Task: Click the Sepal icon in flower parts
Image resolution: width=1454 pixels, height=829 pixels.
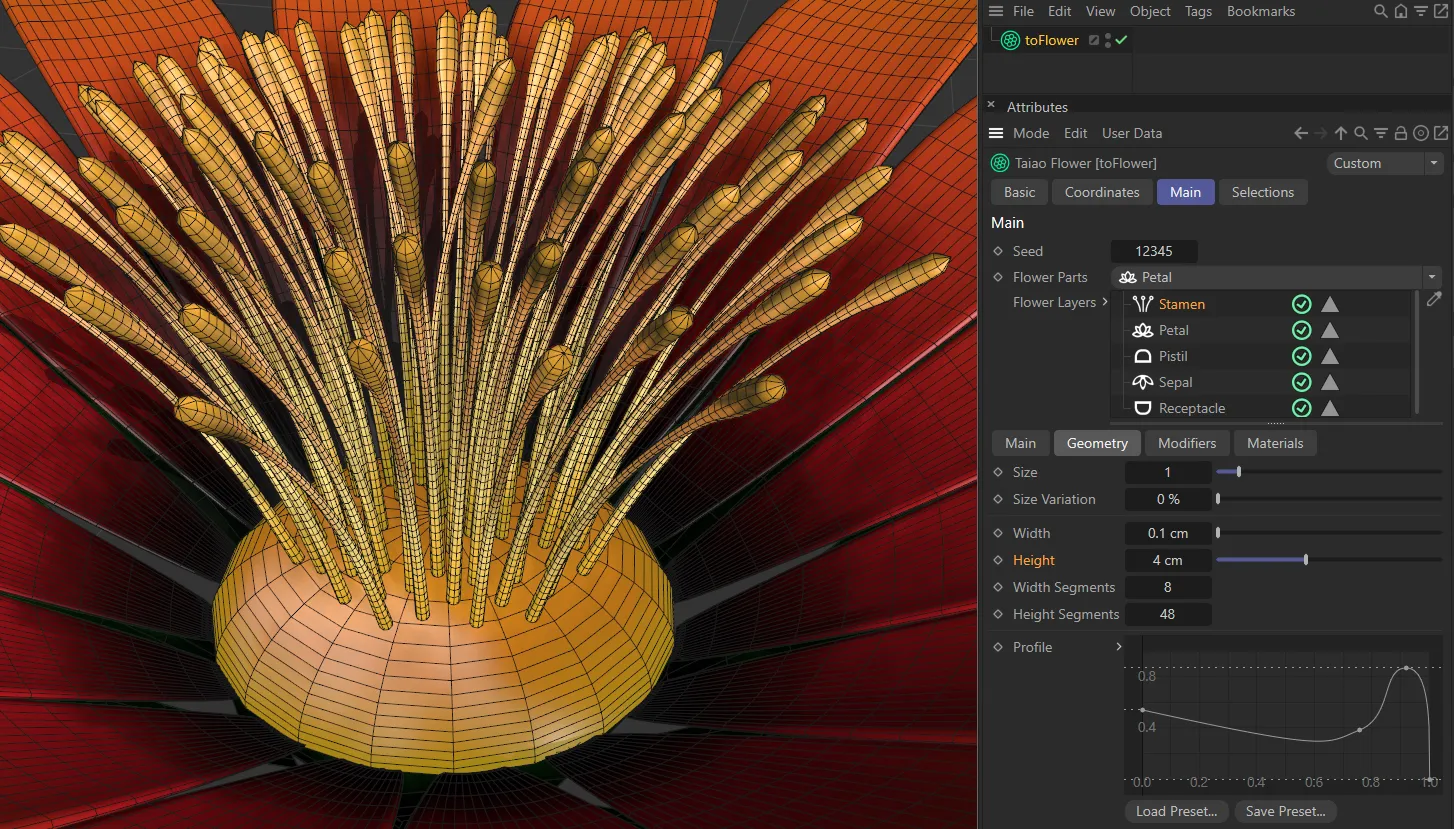Action: click(1142, 382)
